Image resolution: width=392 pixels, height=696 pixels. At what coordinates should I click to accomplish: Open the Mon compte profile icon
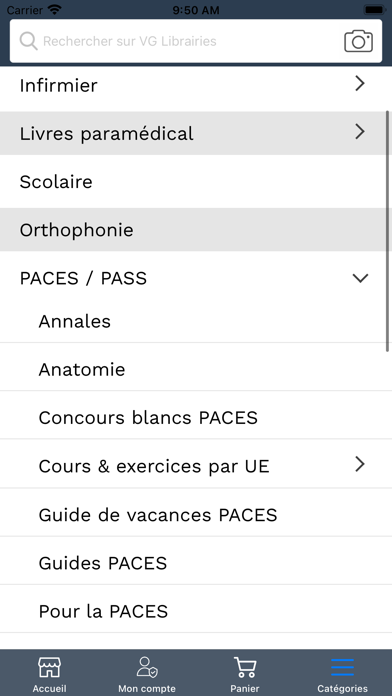[147, 668]
